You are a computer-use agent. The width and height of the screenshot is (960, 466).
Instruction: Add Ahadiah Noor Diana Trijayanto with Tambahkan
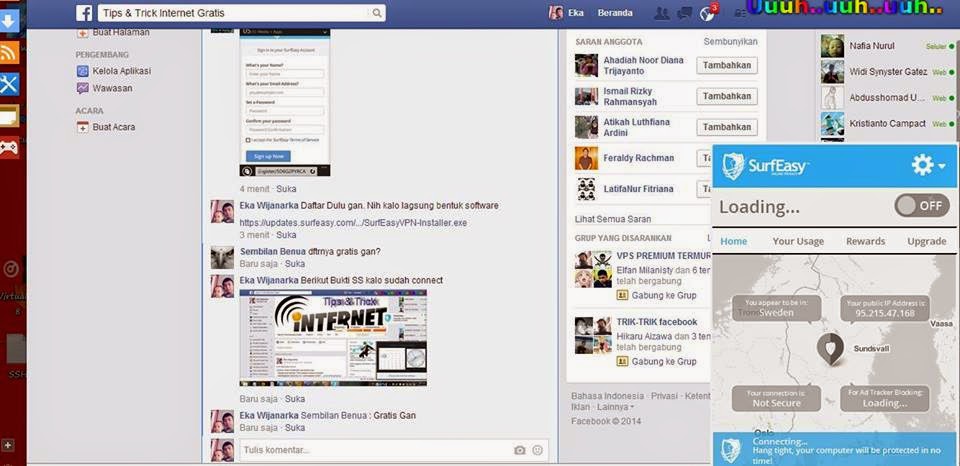coord(727,65)
